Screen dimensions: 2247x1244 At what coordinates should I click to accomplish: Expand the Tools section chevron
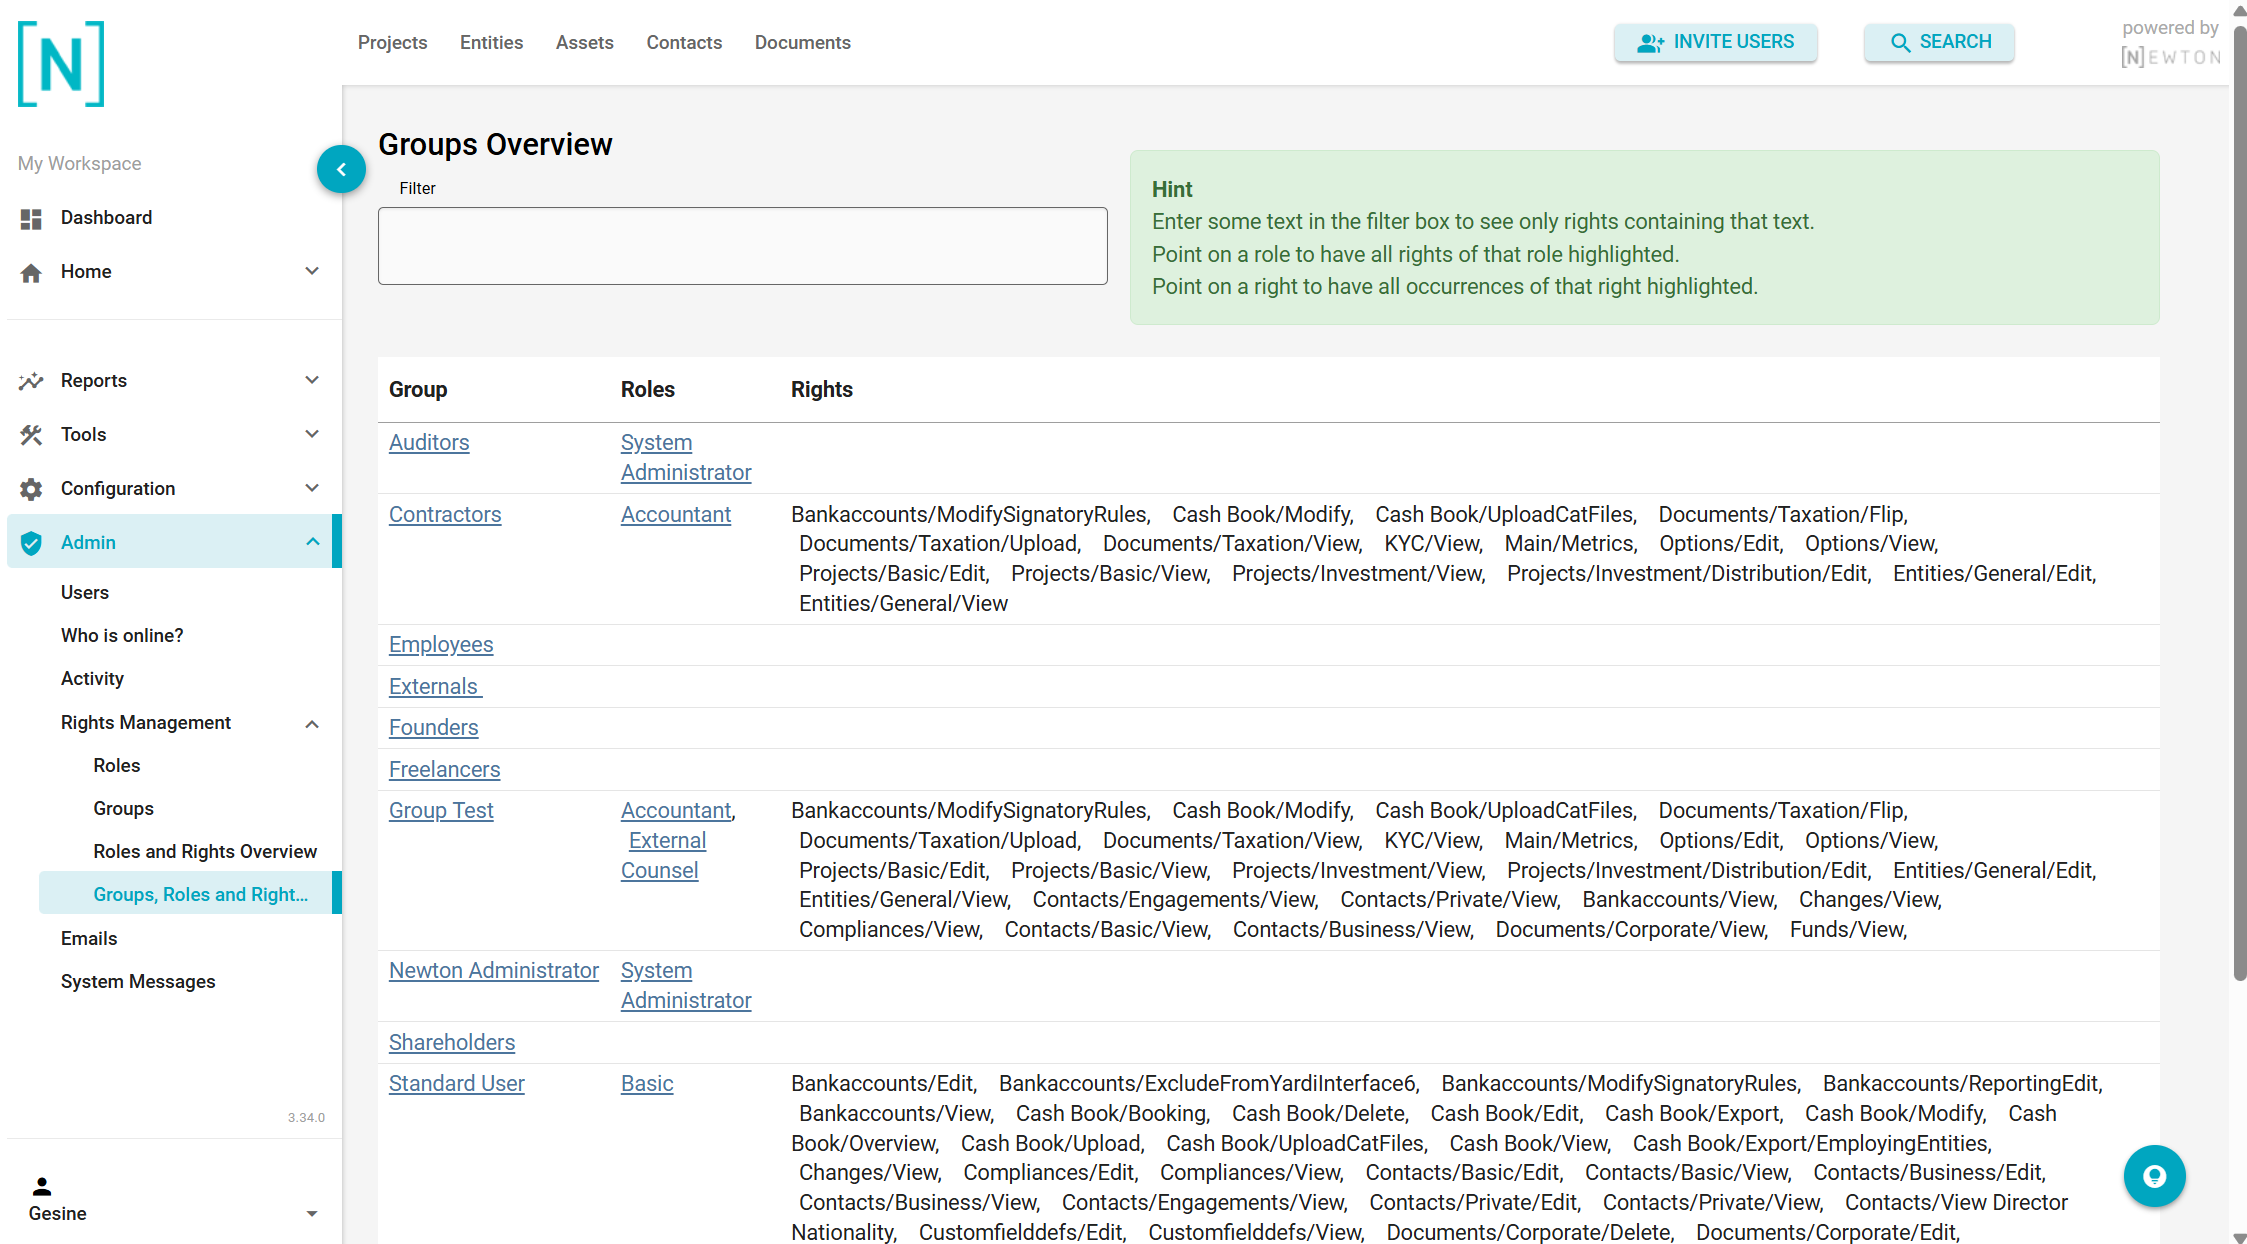(312, 434)
